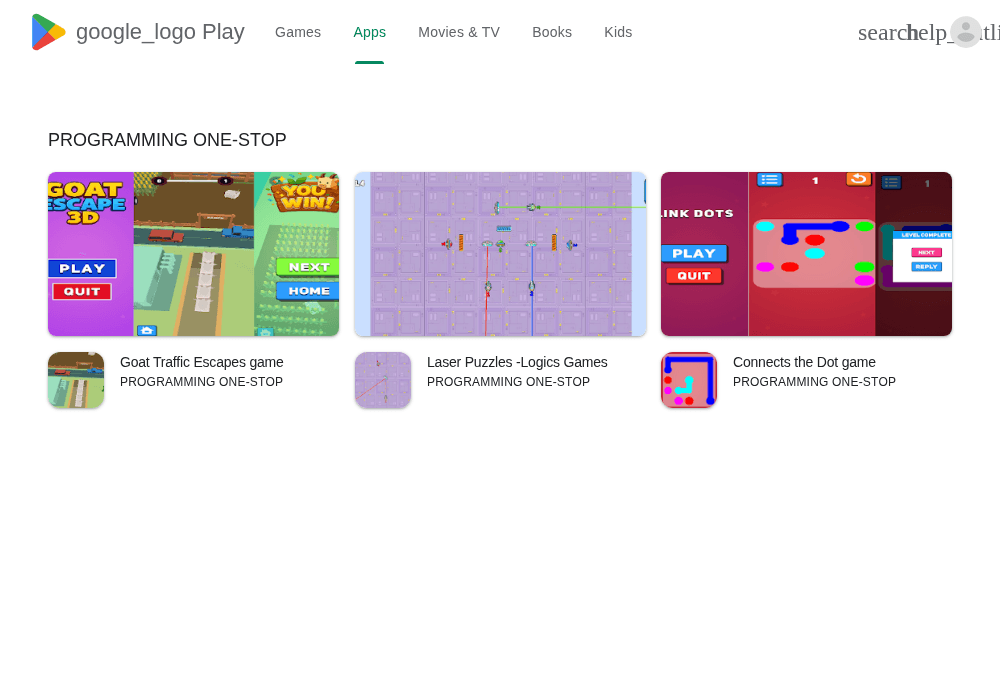Click the Laser Puzzles app icon
This screenshot has width=1000, height=700.
pos(383,380)
